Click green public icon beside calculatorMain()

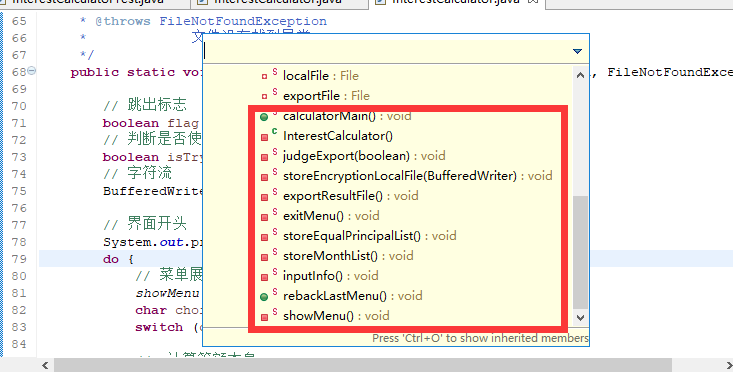pyautogui.click(x=264, y=117)
